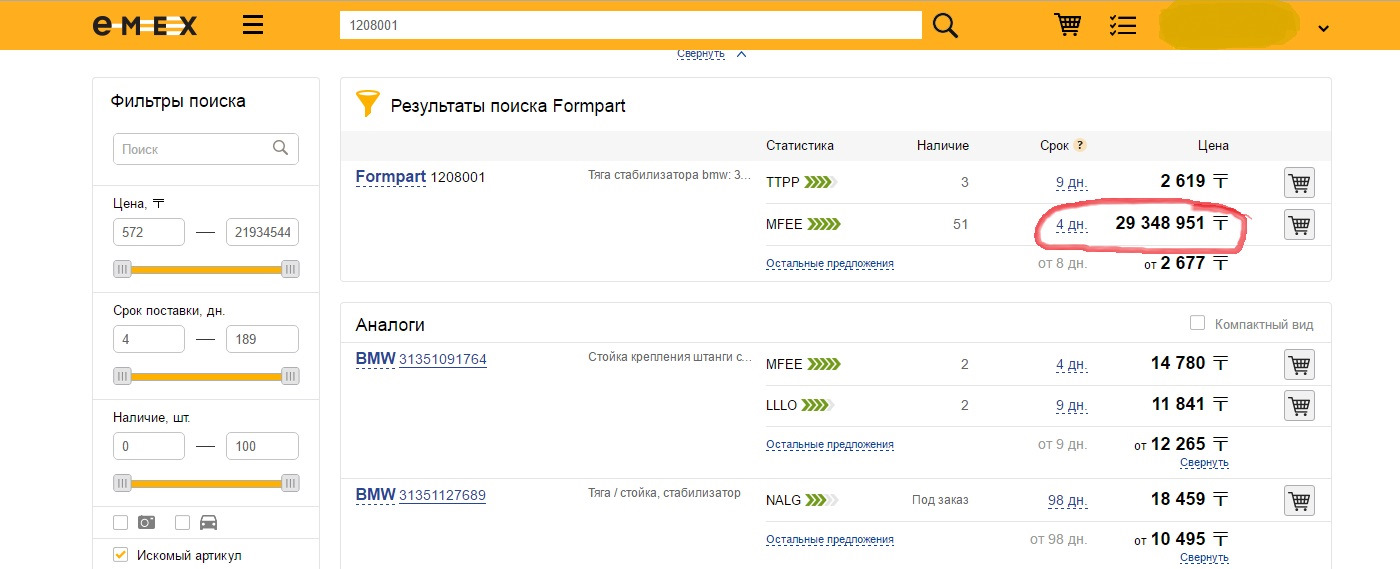Collapse the BMW 31351091764 offers via Свернуть

pyautogui.click(x=1204, y=463)
